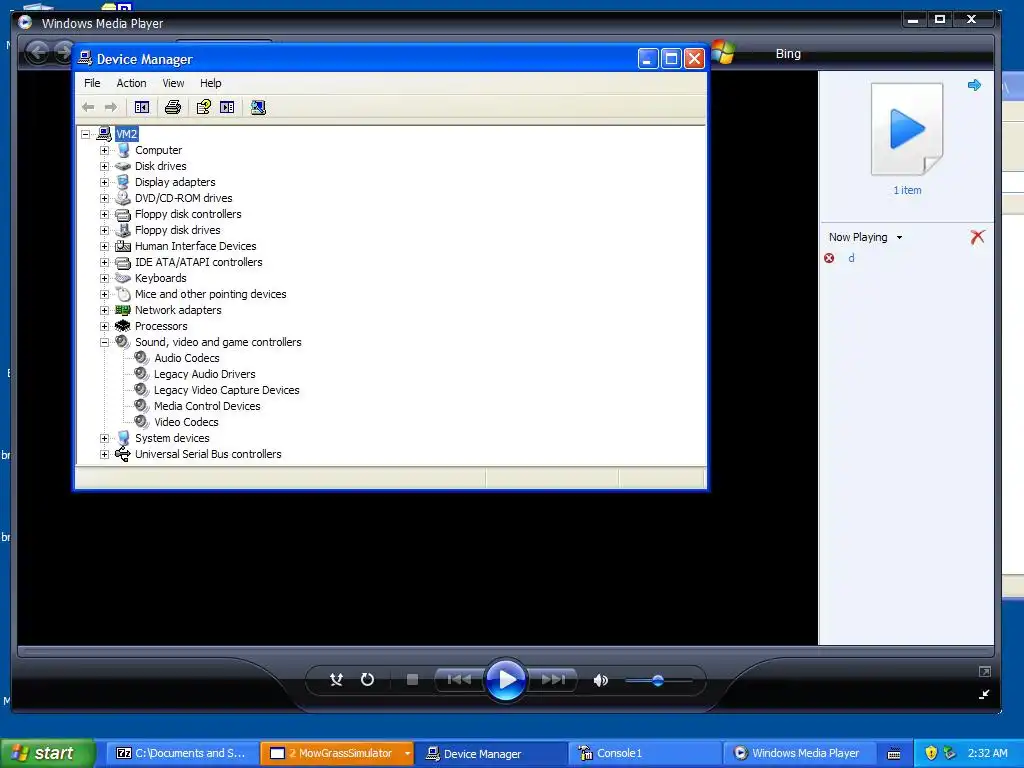Open the Action menu in Device Manager

tap(131, 83)
